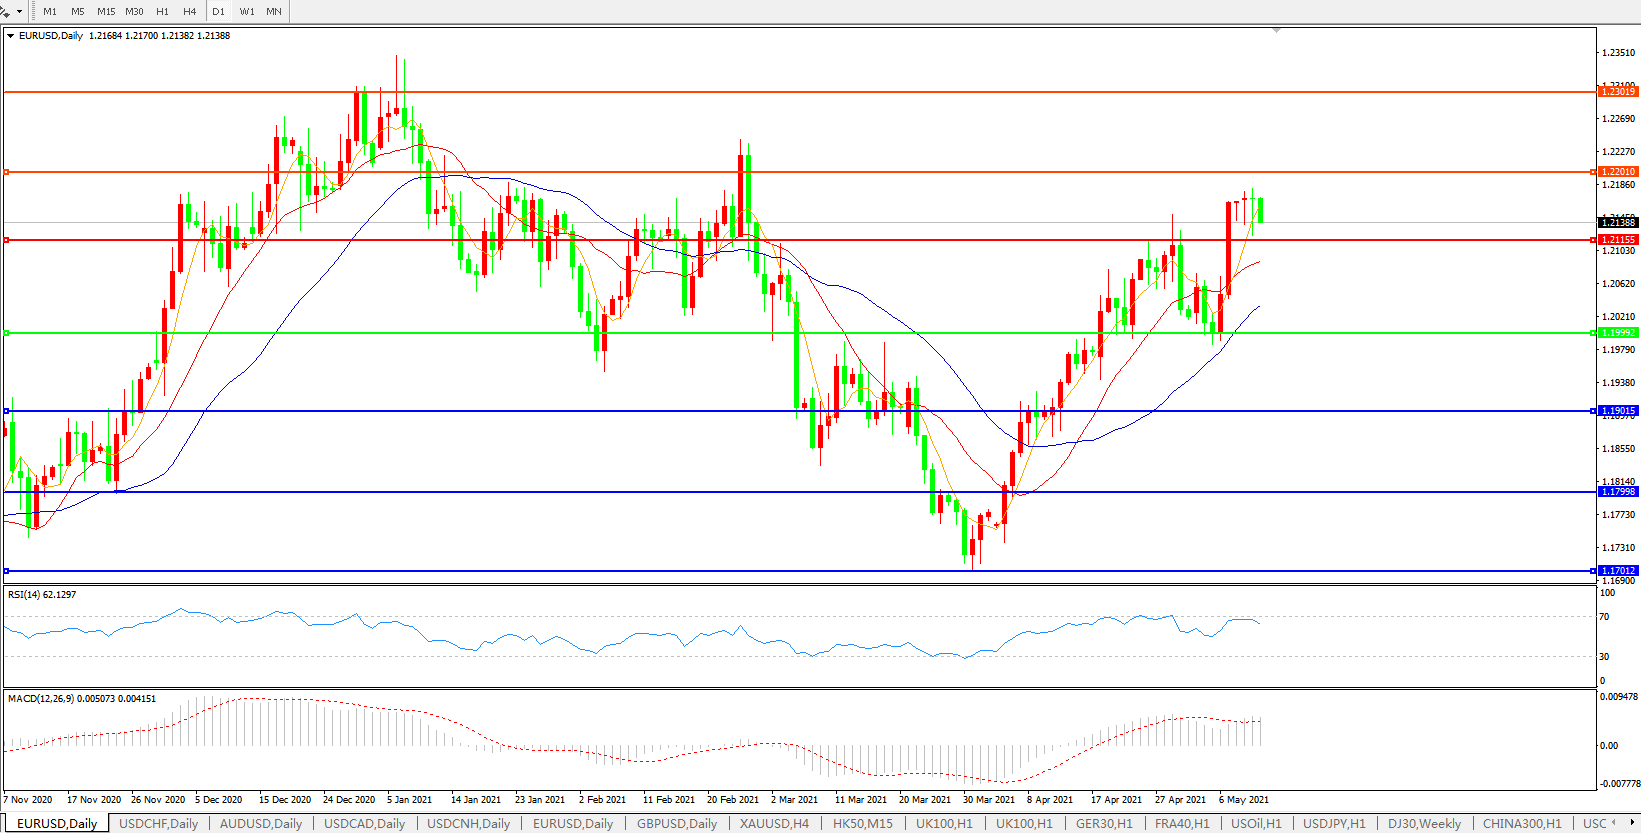Screen dimensions: 1641x833
Task: Toggle the W1 weekly timeframe
Action: (x=246, y=12)
